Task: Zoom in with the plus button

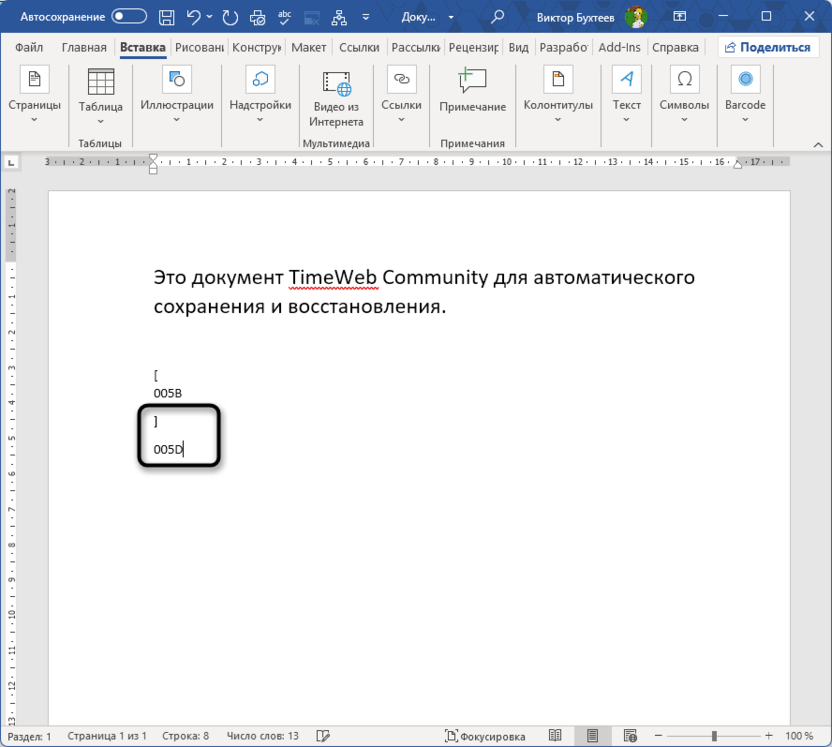Action: [x=768, y=736]
